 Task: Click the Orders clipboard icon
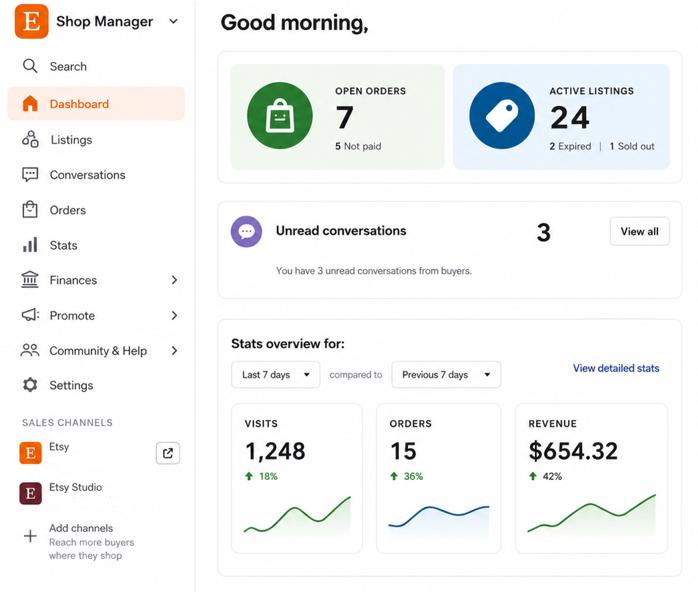30,210
